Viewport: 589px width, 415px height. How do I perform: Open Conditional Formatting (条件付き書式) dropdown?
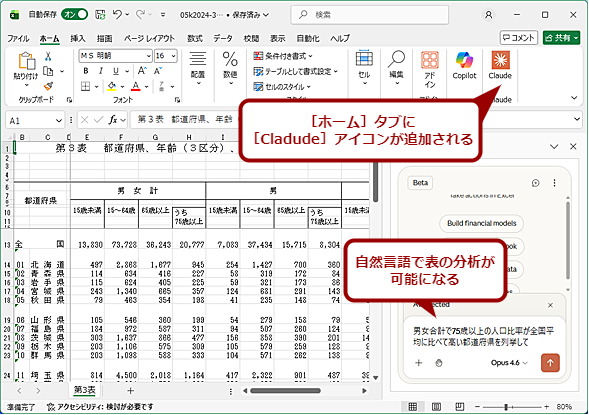(283, 56)
